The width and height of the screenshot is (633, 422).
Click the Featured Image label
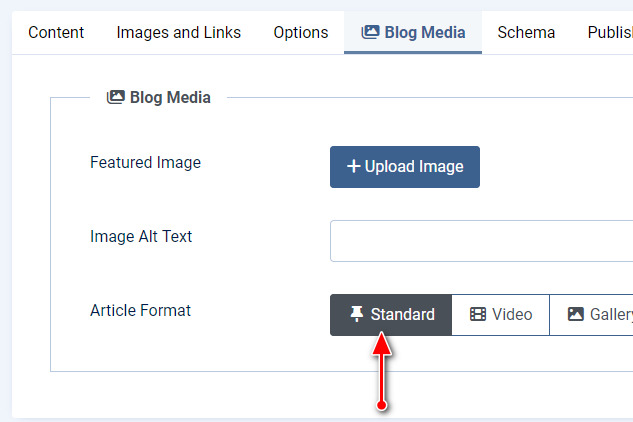[x=145, y=162]
